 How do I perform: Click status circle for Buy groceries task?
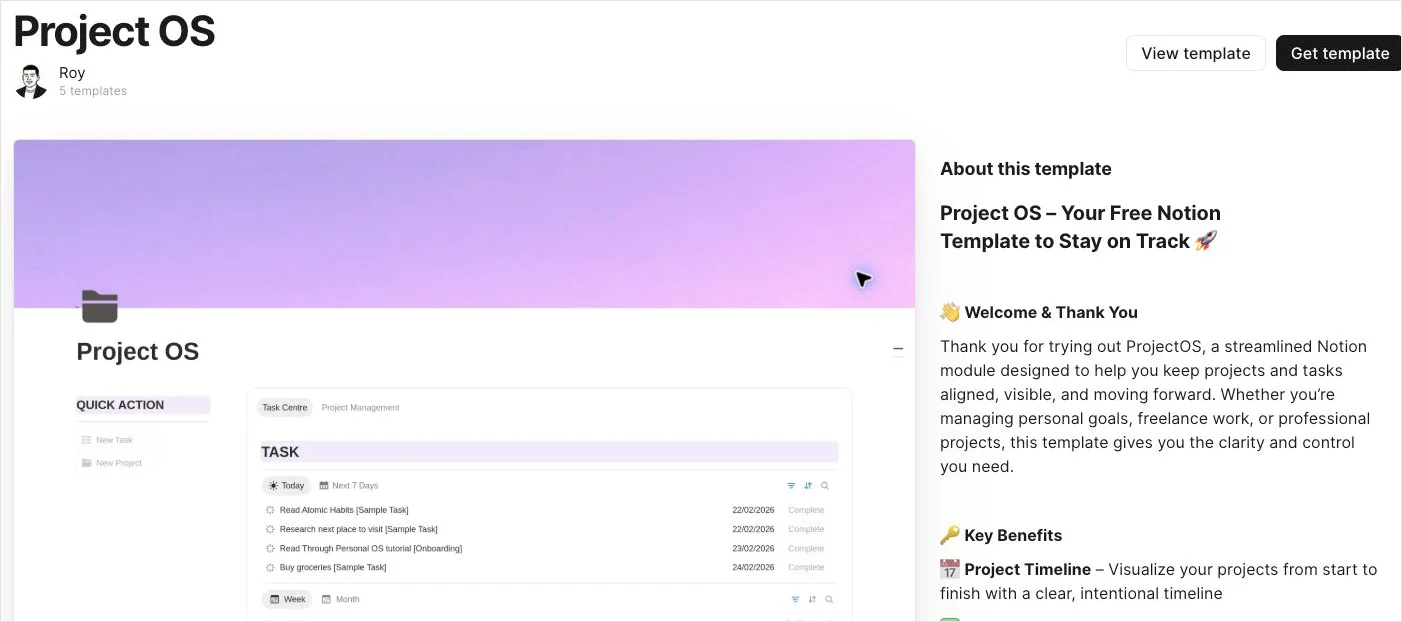(x=270, y=567)
